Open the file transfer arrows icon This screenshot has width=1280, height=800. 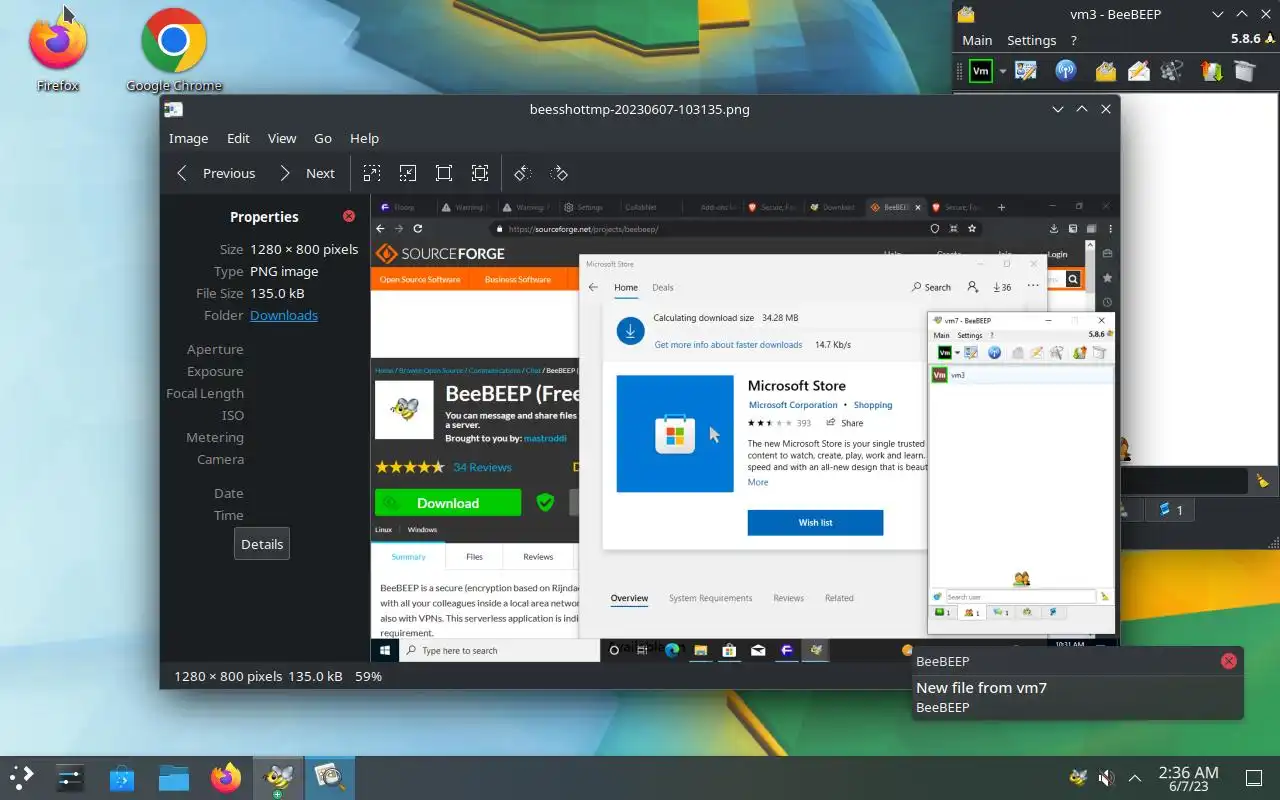1211,71
